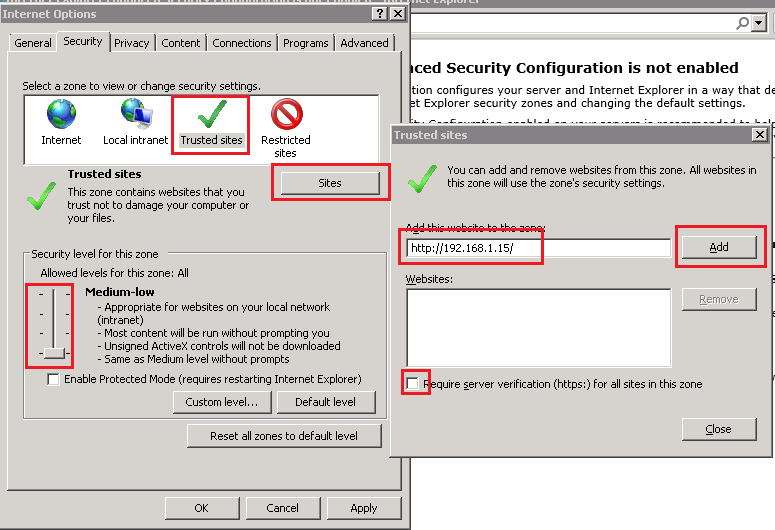Close the Trusted sites dialog
Image resolution: width=775 pixels, height=530 pixels.
click(x=718, y=429)
